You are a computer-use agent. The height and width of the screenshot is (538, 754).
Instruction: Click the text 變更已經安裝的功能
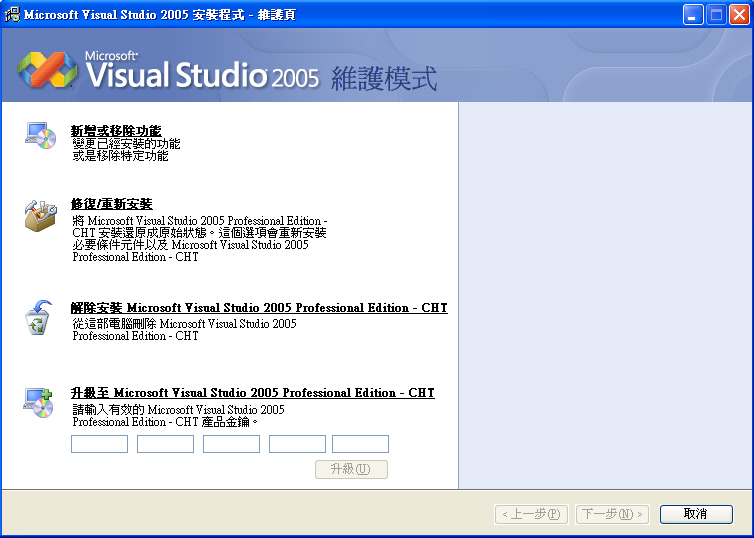click(126, 144)
